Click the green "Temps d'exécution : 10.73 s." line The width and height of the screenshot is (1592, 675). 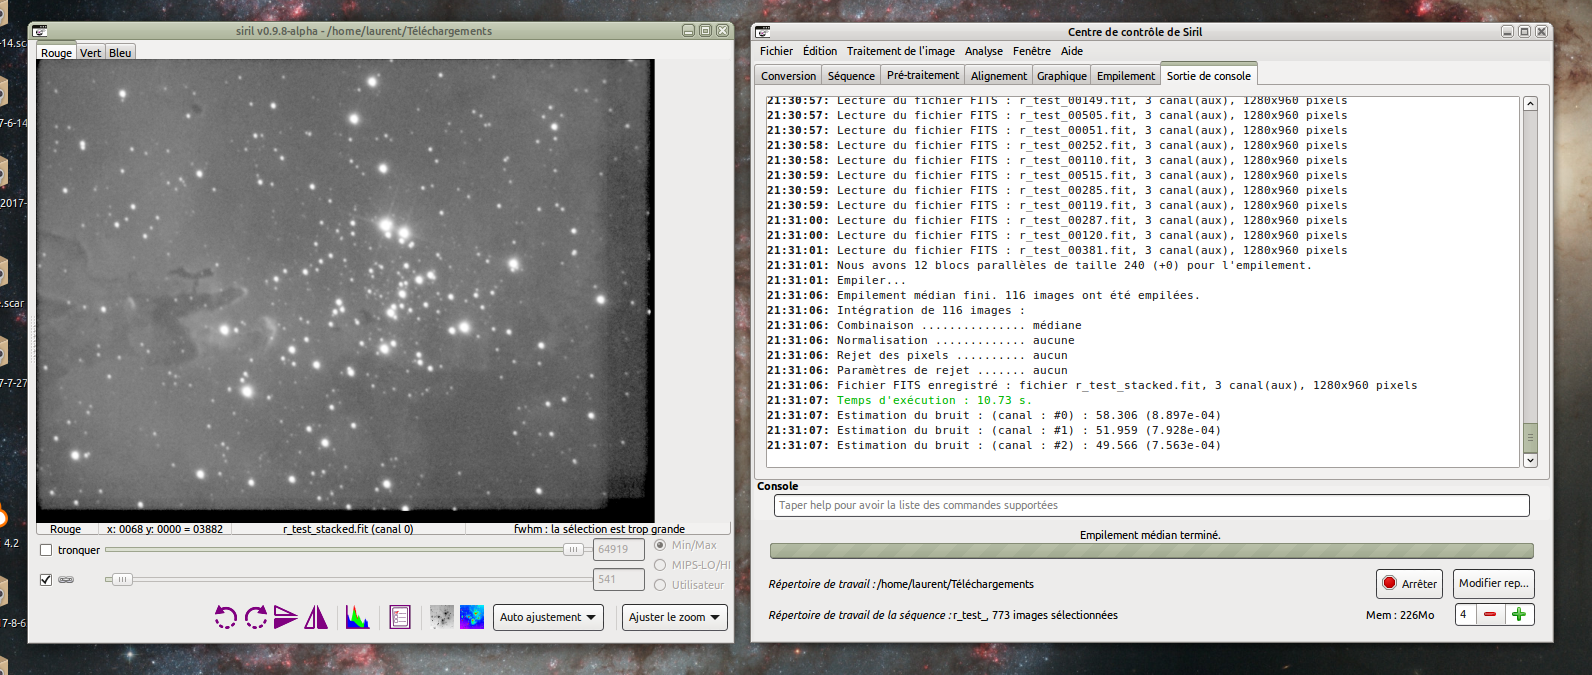point(934,400)
